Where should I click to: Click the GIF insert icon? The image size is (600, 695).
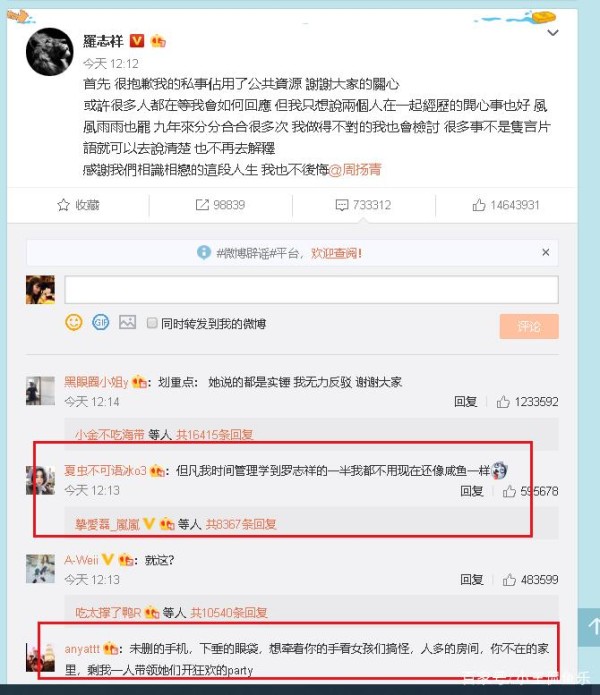pos(101,322)
